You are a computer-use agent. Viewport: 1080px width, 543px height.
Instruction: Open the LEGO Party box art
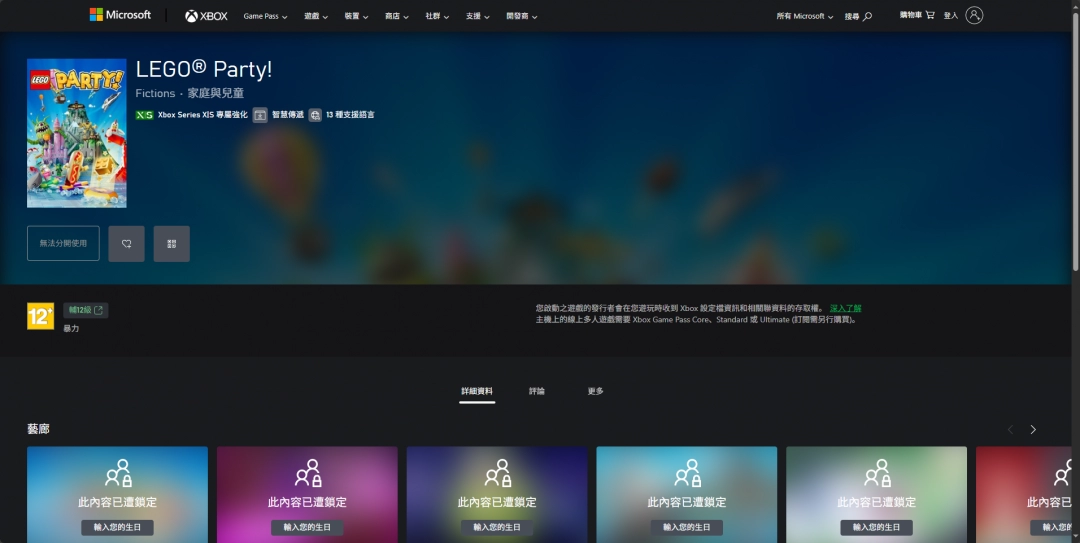[x=76, y=133]
